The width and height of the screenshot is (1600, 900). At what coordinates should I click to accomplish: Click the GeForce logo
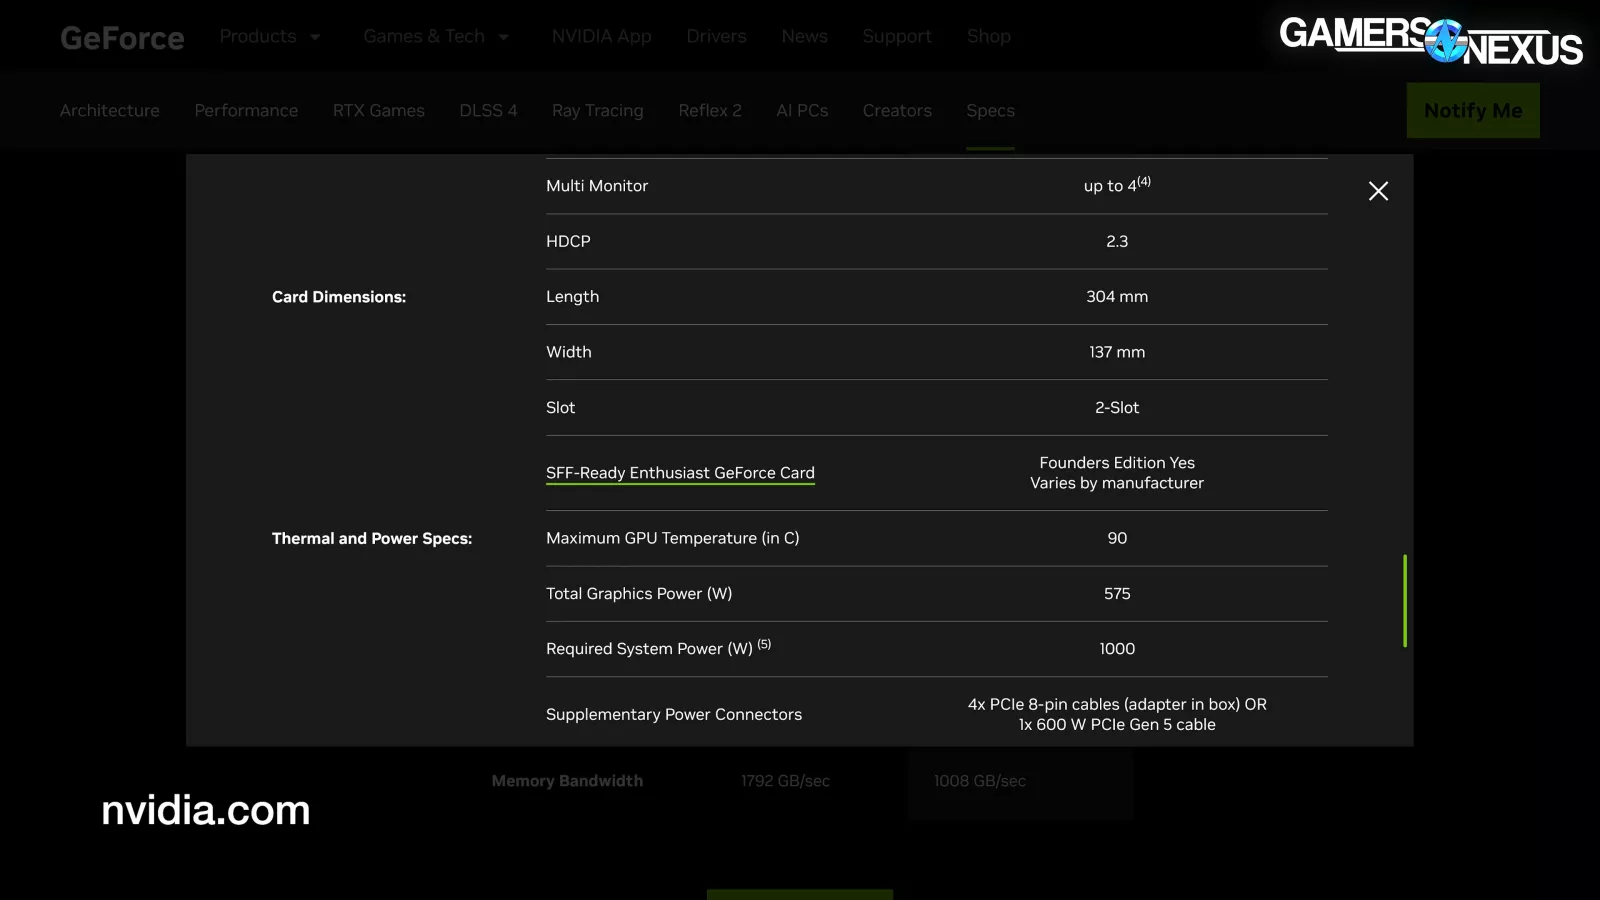point(122,38)
